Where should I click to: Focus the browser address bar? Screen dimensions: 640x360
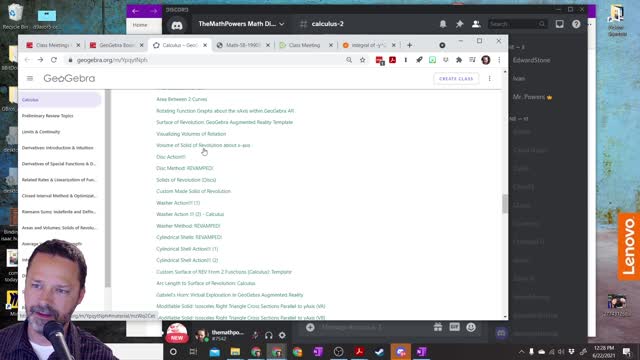point(204,60)
